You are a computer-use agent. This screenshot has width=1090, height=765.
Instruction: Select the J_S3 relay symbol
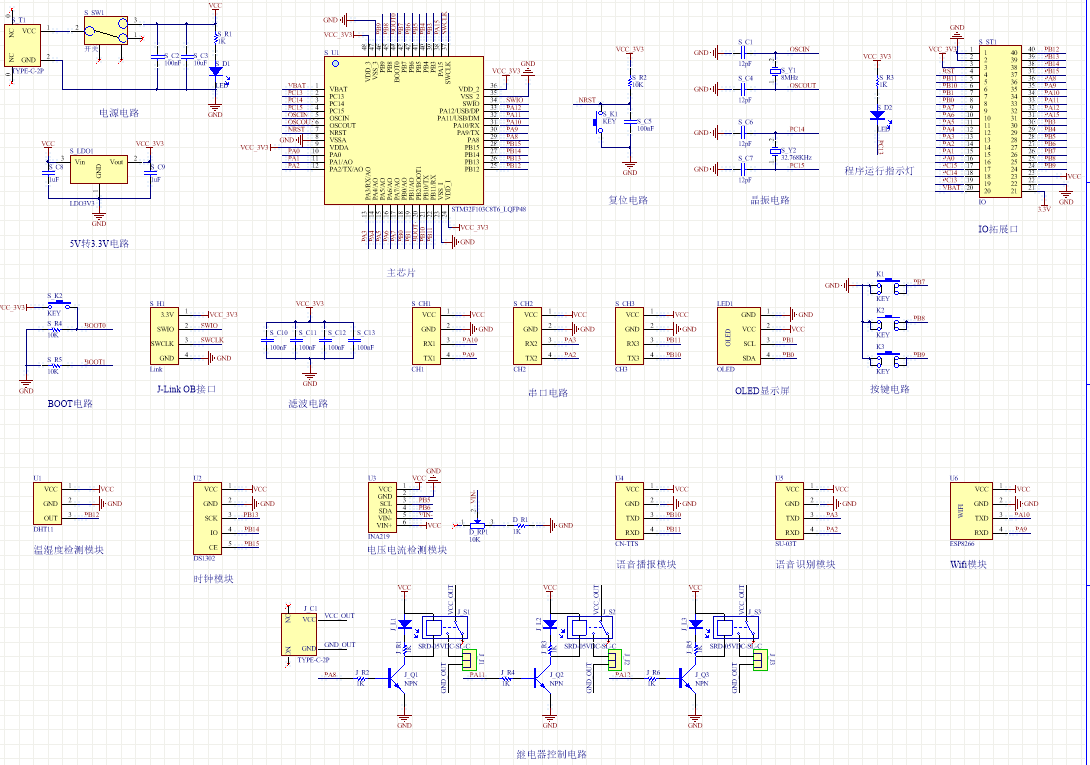(737, 627)
